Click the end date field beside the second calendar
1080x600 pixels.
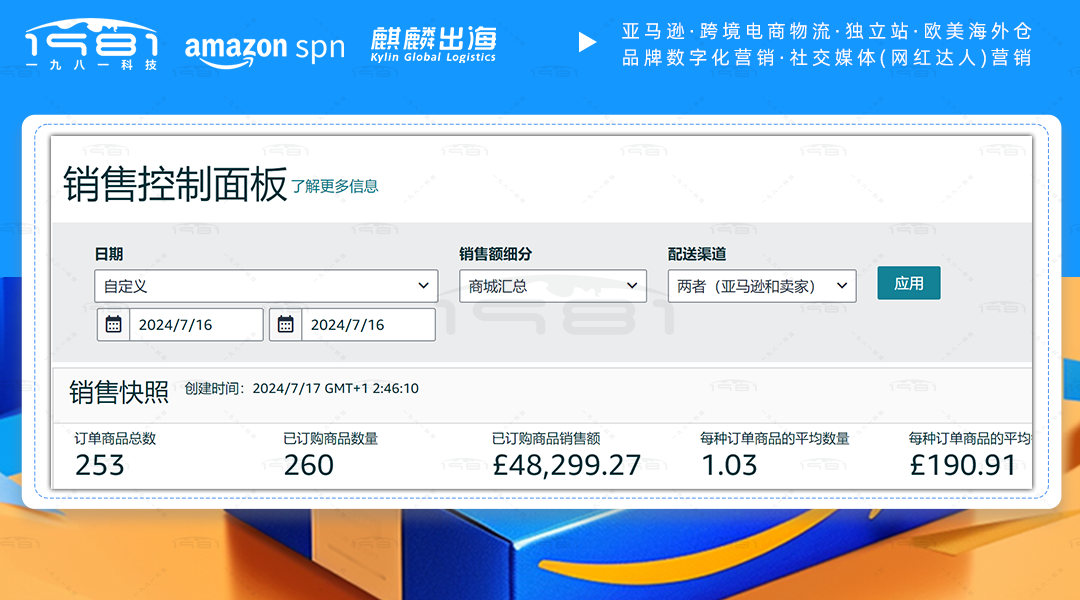(368, 324)
